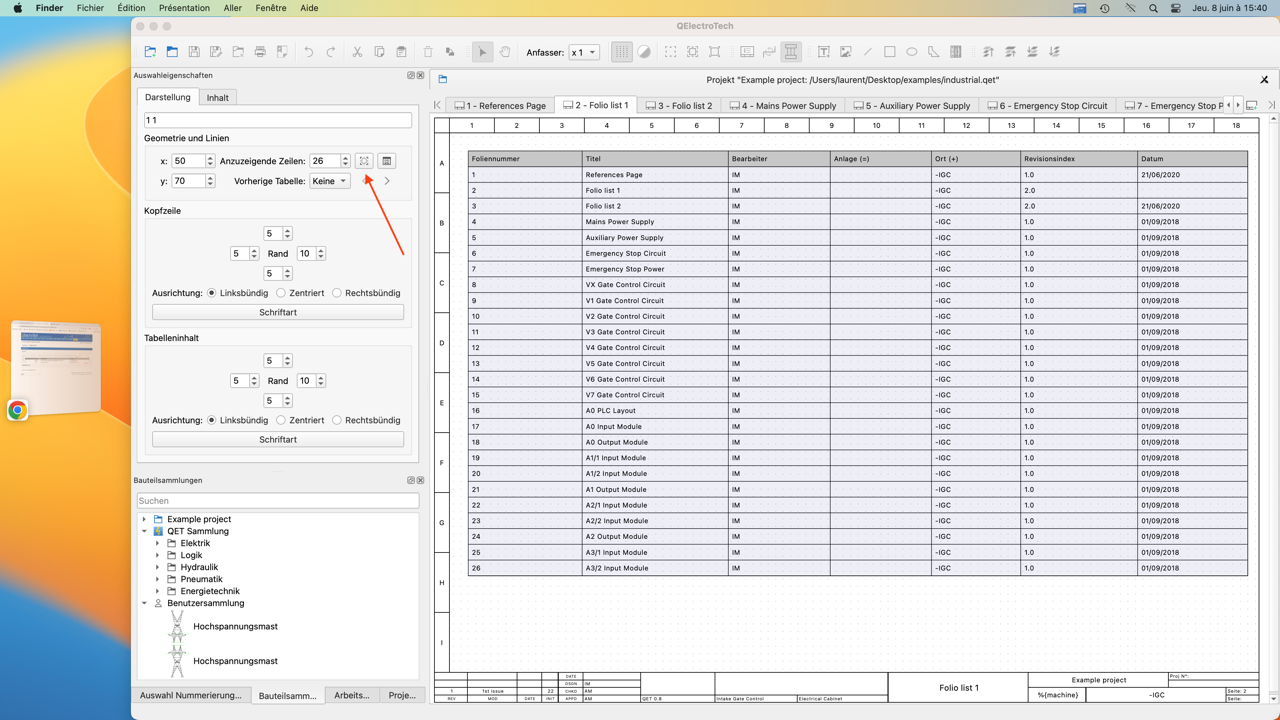Click the fit-table-to-folio icon beside row count
Viewport: 1280px width, 720px height.
coord(365,161)
